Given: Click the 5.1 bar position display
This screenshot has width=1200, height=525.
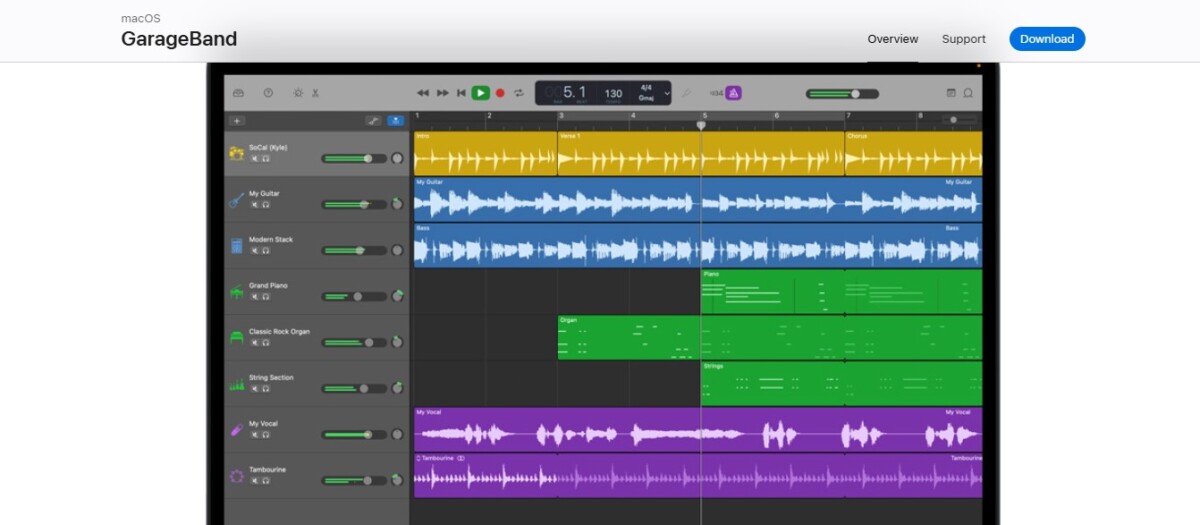Looking at the screenshot, I should pos(574,92).
